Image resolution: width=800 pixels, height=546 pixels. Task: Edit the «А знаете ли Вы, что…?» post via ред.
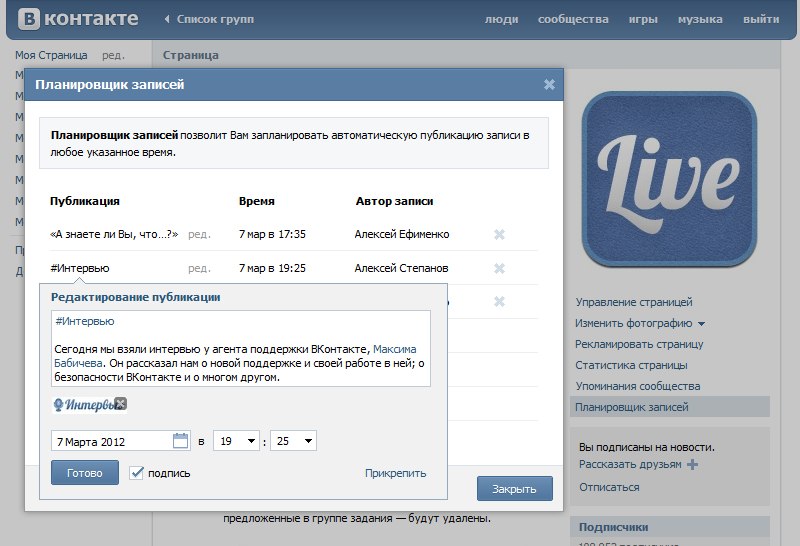pos(199,234)
